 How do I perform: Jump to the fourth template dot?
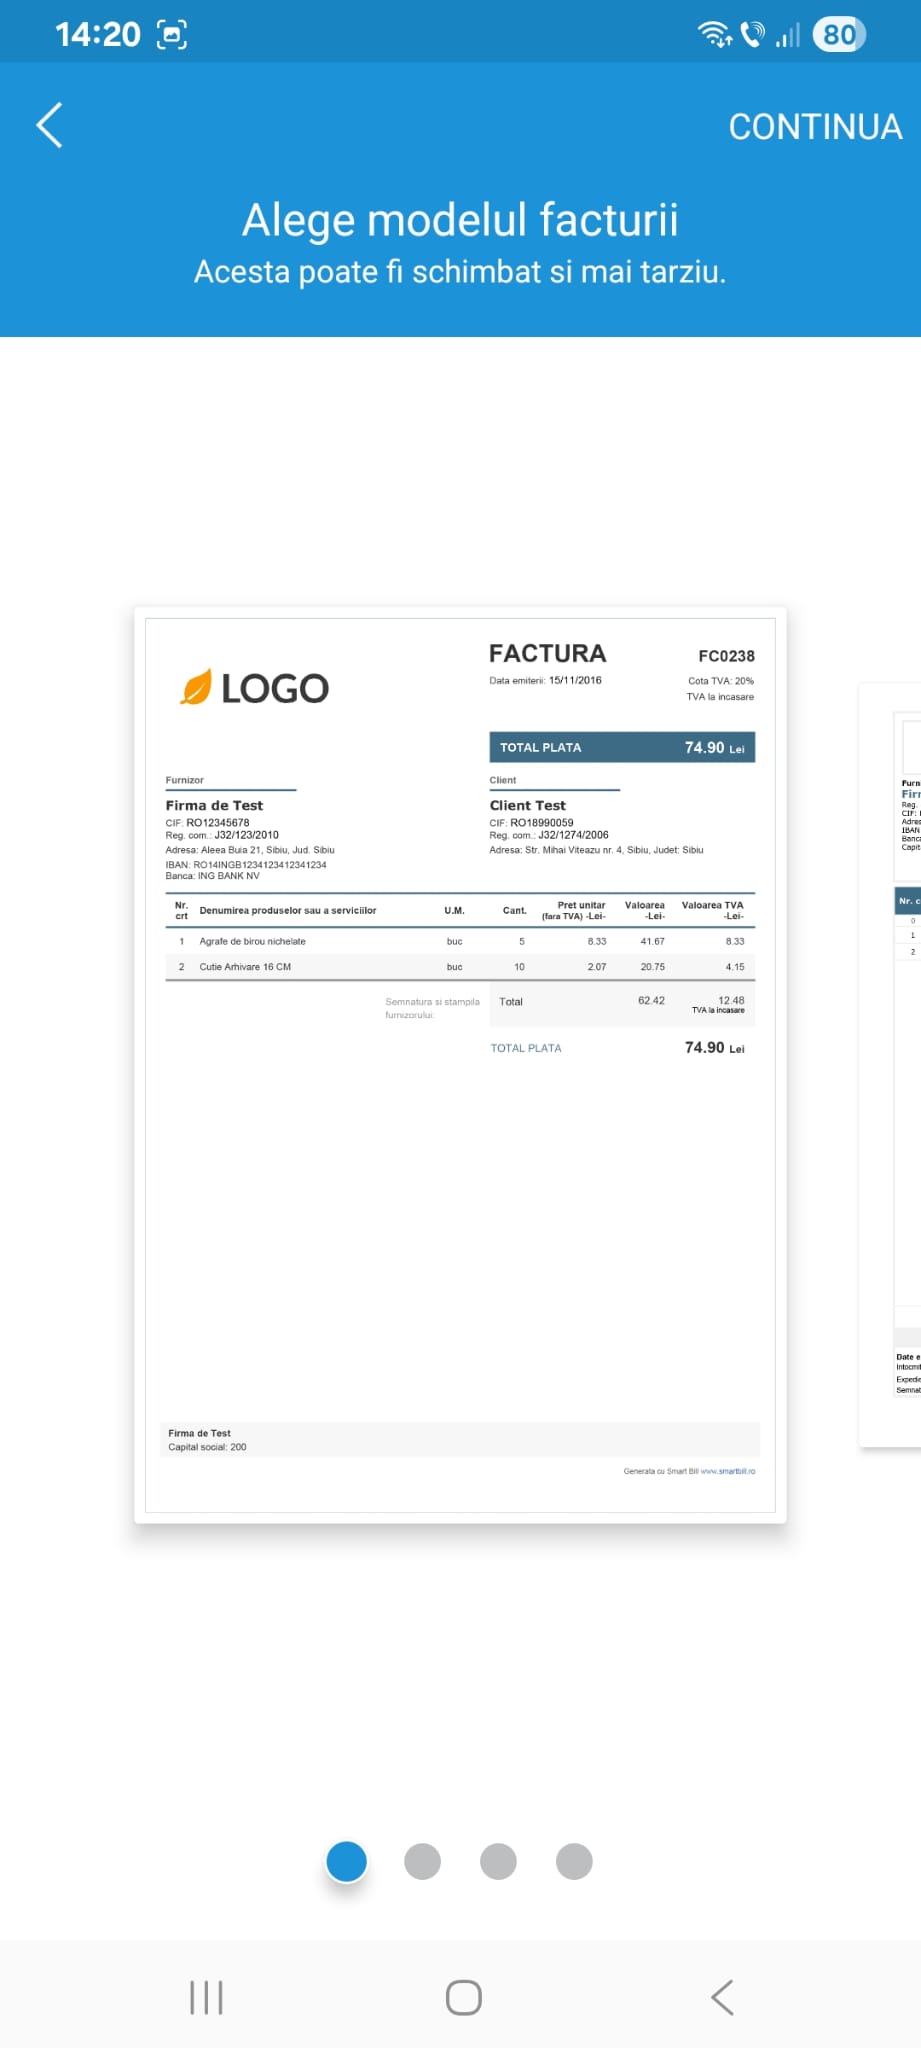(x=574, y=1861)
